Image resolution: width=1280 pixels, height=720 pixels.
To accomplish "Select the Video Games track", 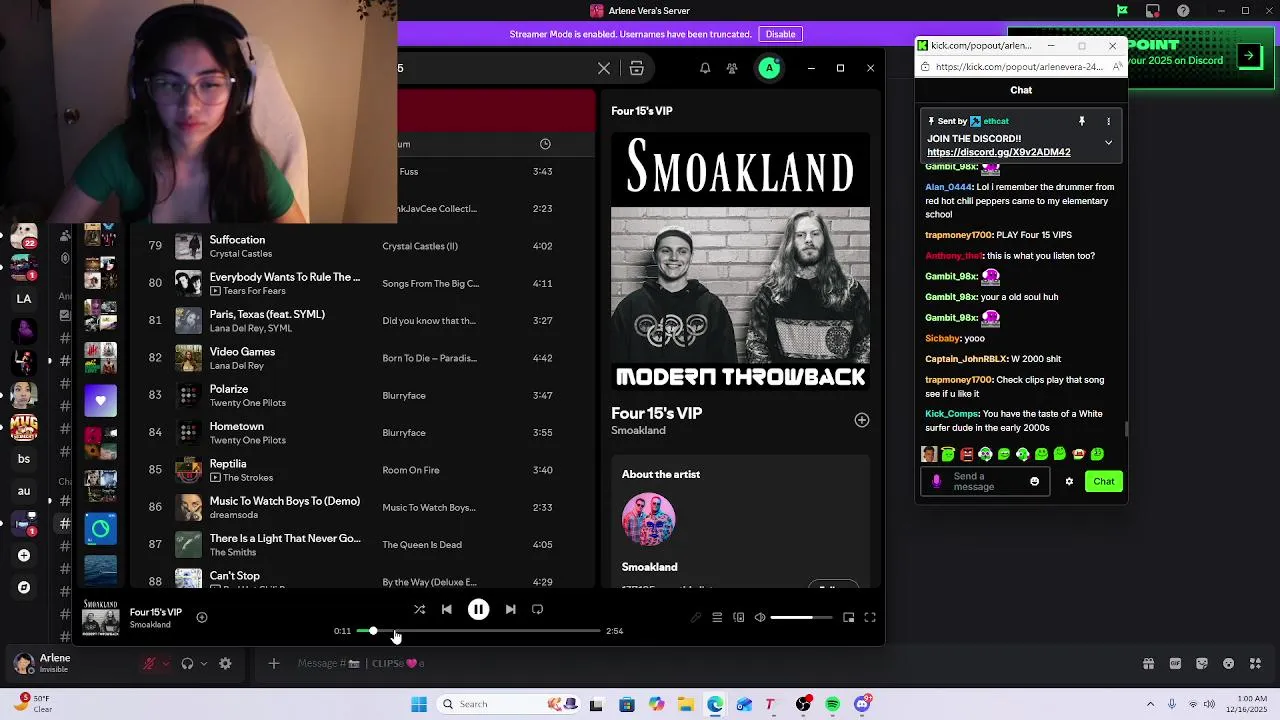I will coord(360,358).
